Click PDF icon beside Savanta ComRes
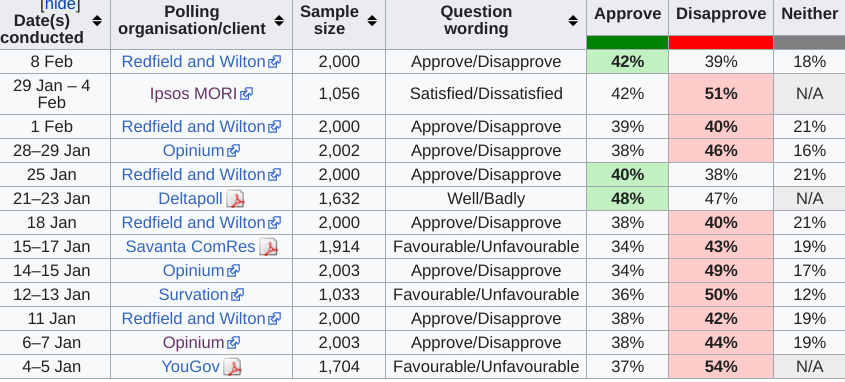The width and height of the screenshot is (845, 382). coord(268,247)
